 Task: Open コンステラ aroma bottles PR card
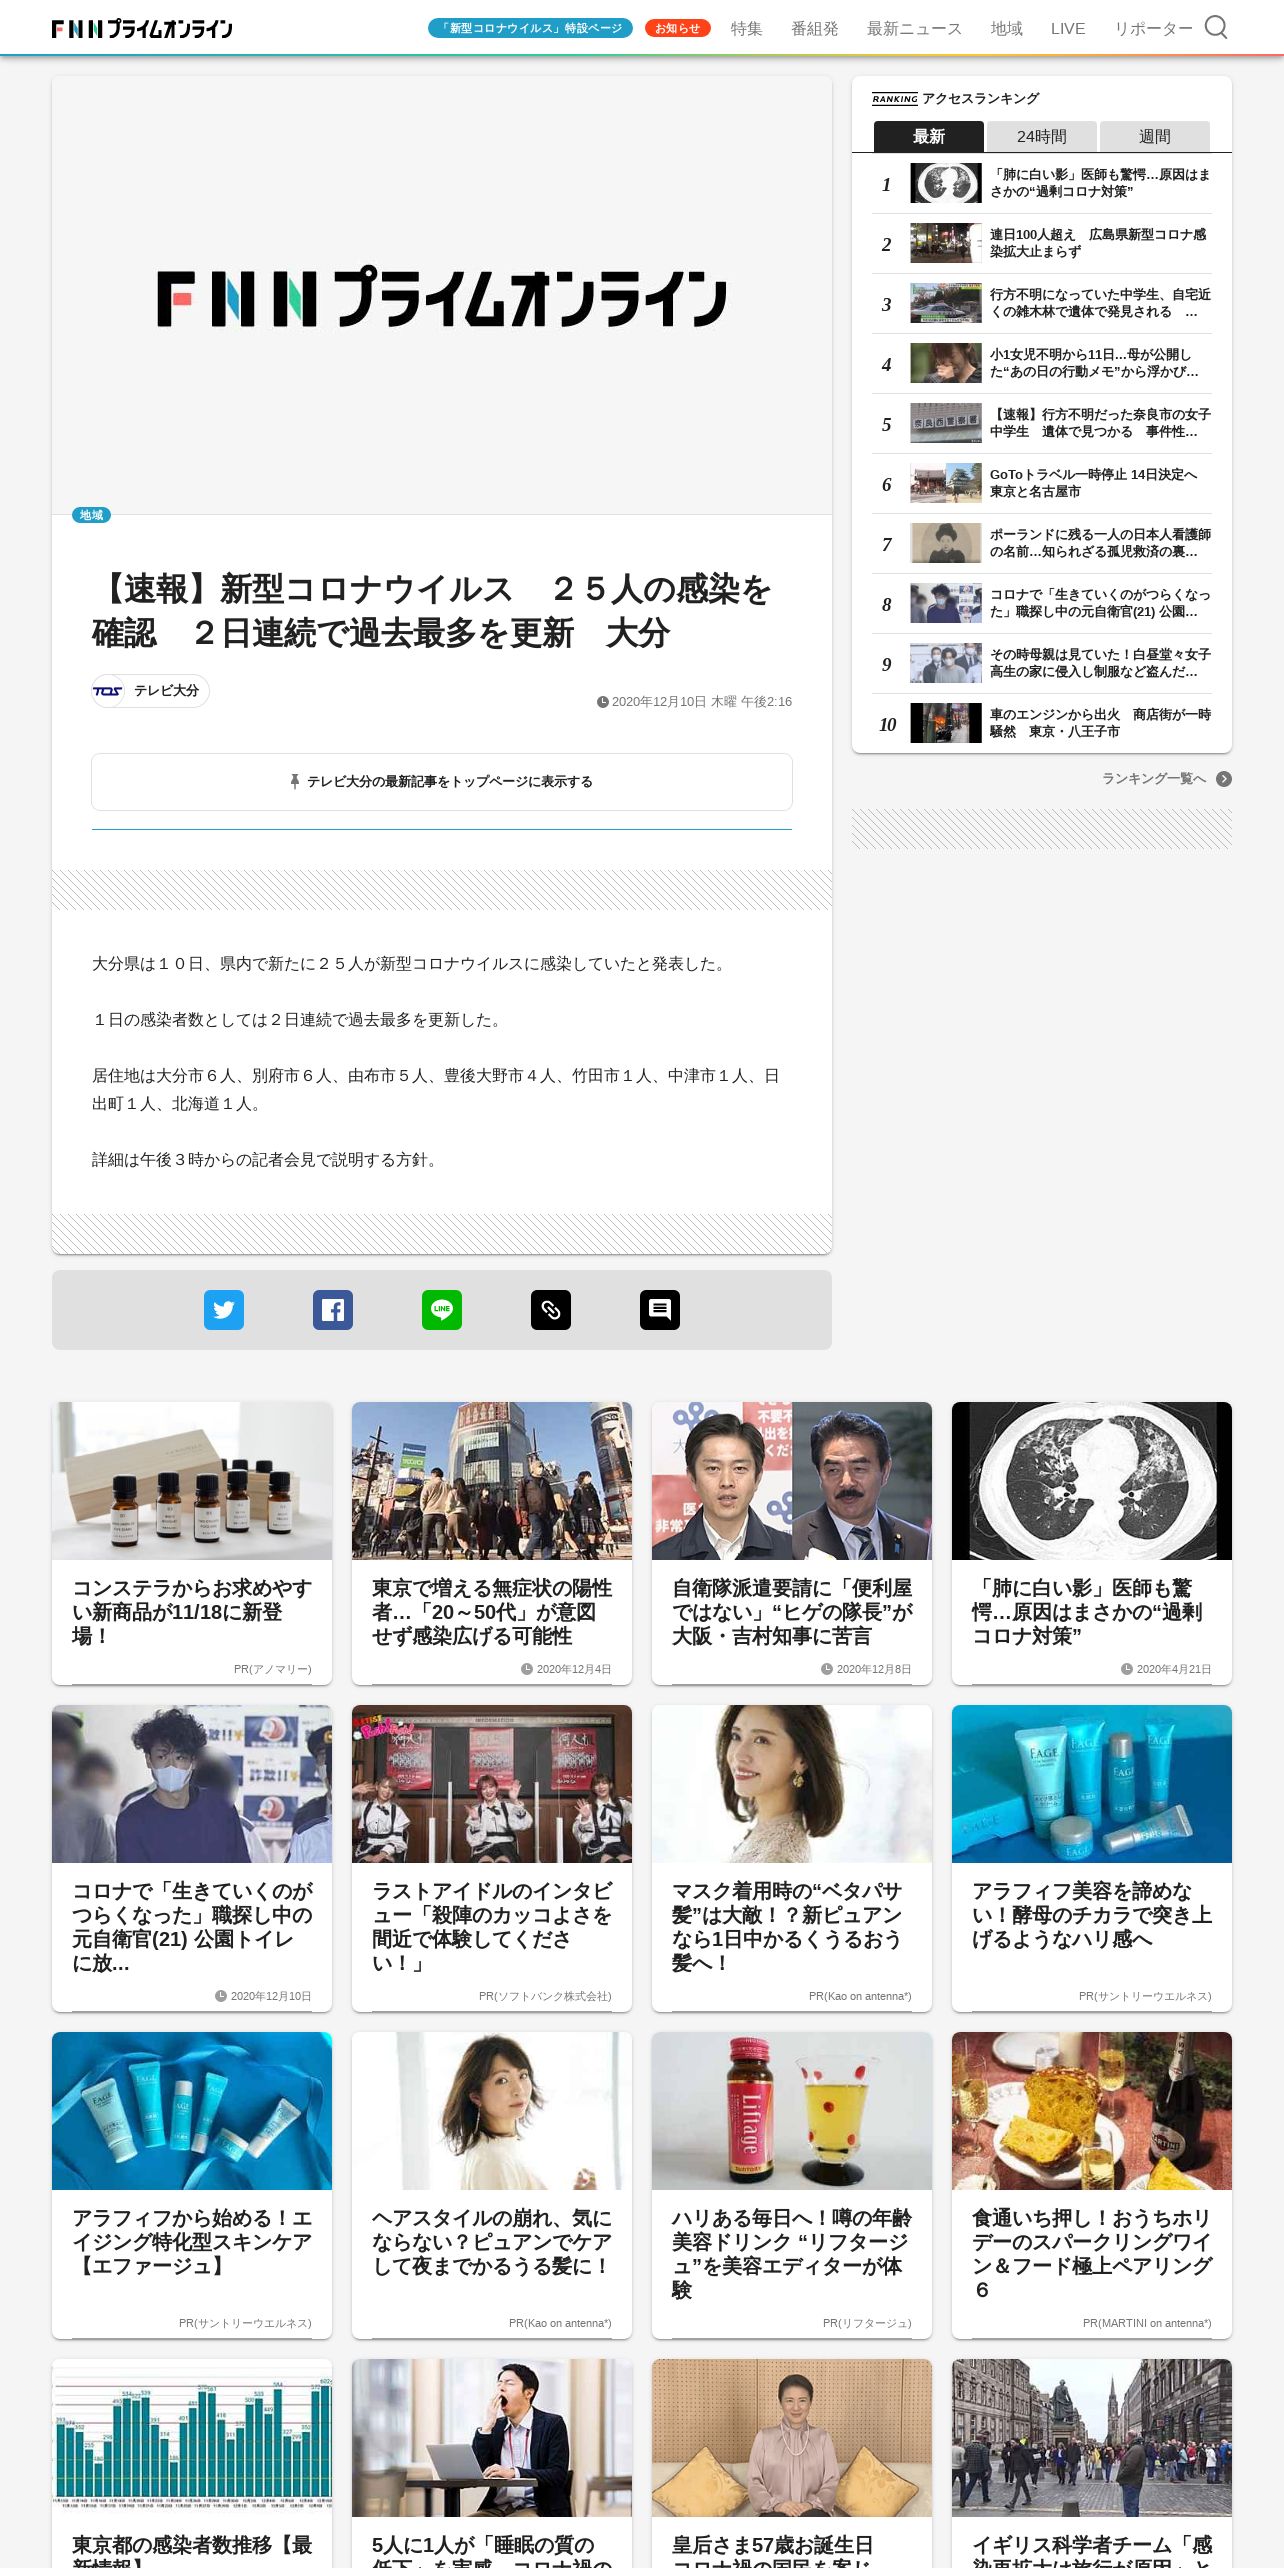coord(192,1543)
